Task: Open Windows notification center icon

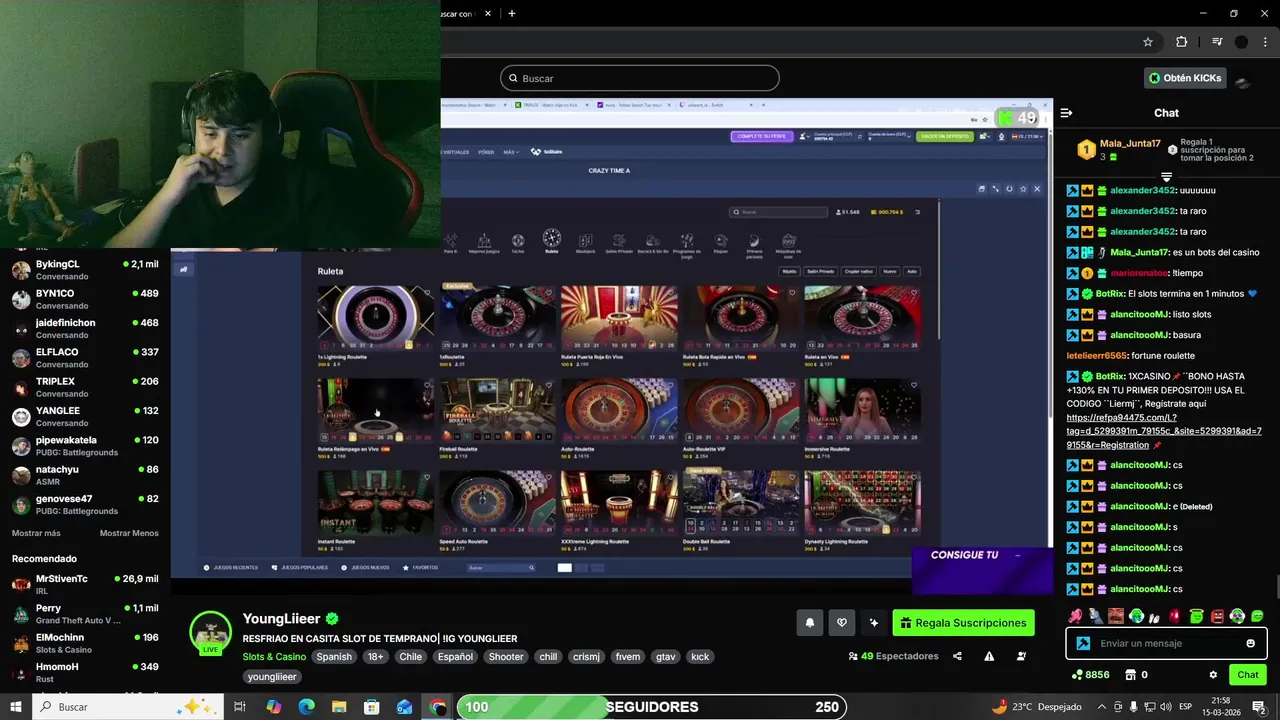Action: click(x=1259, y=707)
